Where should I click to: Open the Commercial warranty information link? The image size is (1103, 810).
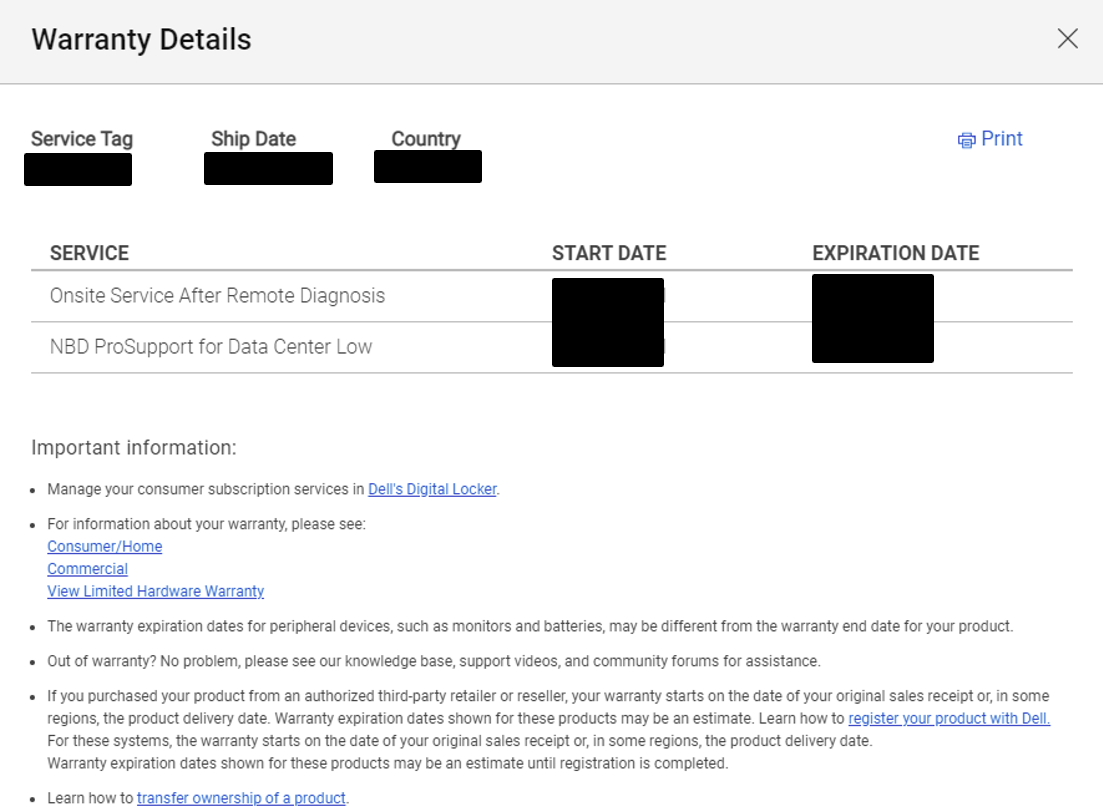tap(87, 568)
